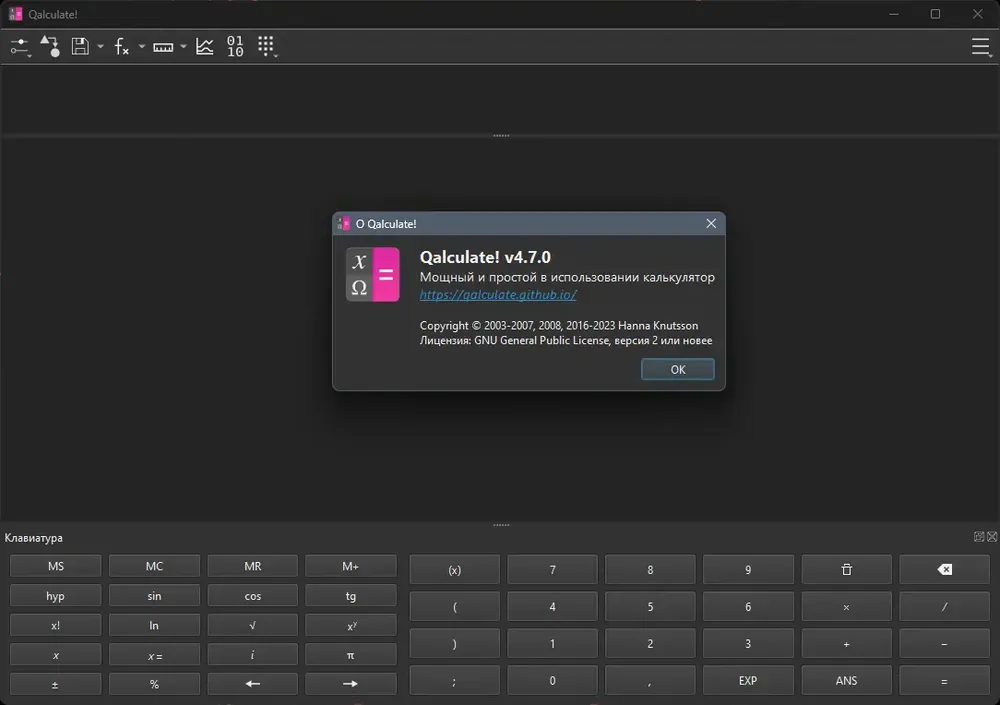The height and width of the screenshot is (705, 1000).
Task: Click the plus-minus sign key
Action: tap(55, 685)
